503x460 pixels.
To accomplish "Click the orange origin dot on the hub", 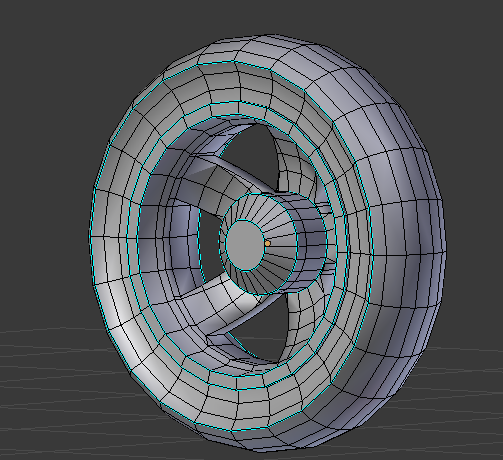I will tap(267, 244).
